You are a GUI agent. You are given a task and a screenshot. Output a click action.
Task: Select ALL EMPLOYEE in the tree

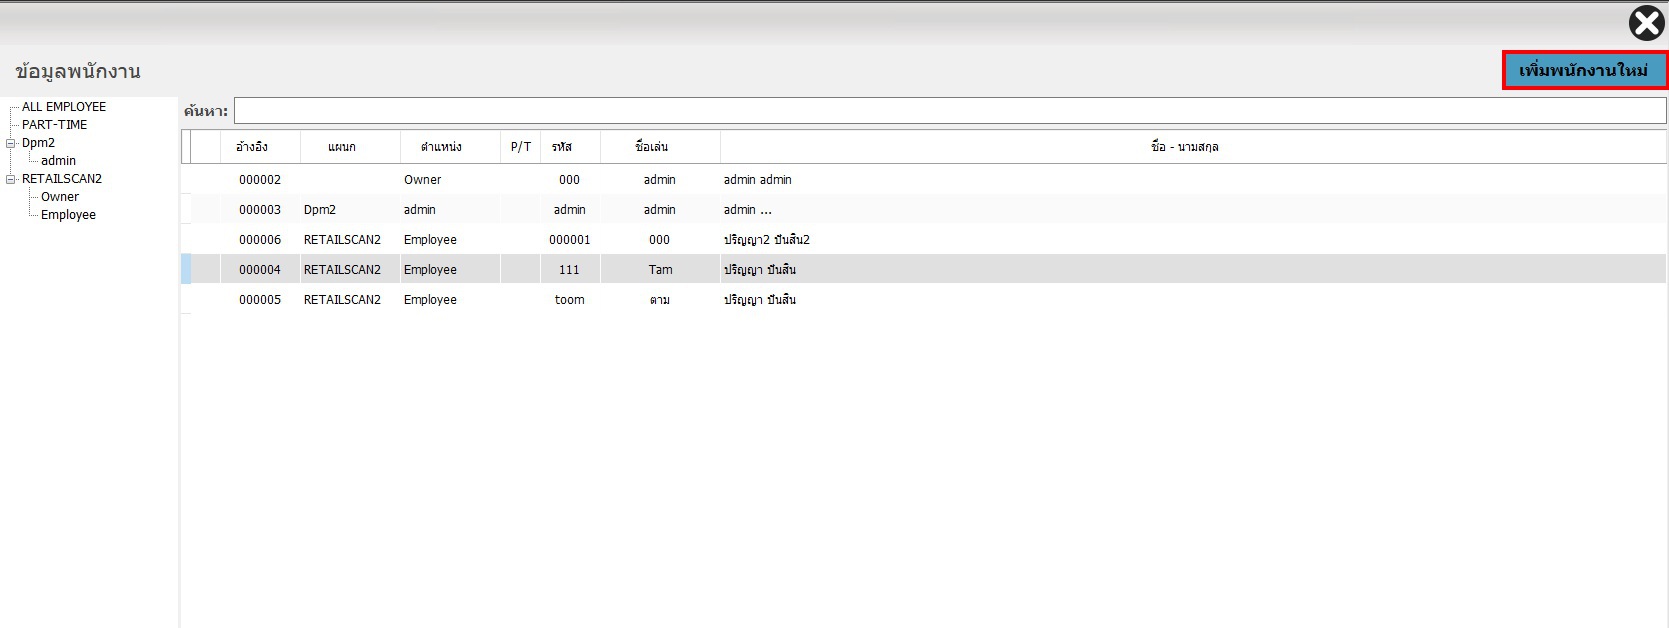point(64,107)
